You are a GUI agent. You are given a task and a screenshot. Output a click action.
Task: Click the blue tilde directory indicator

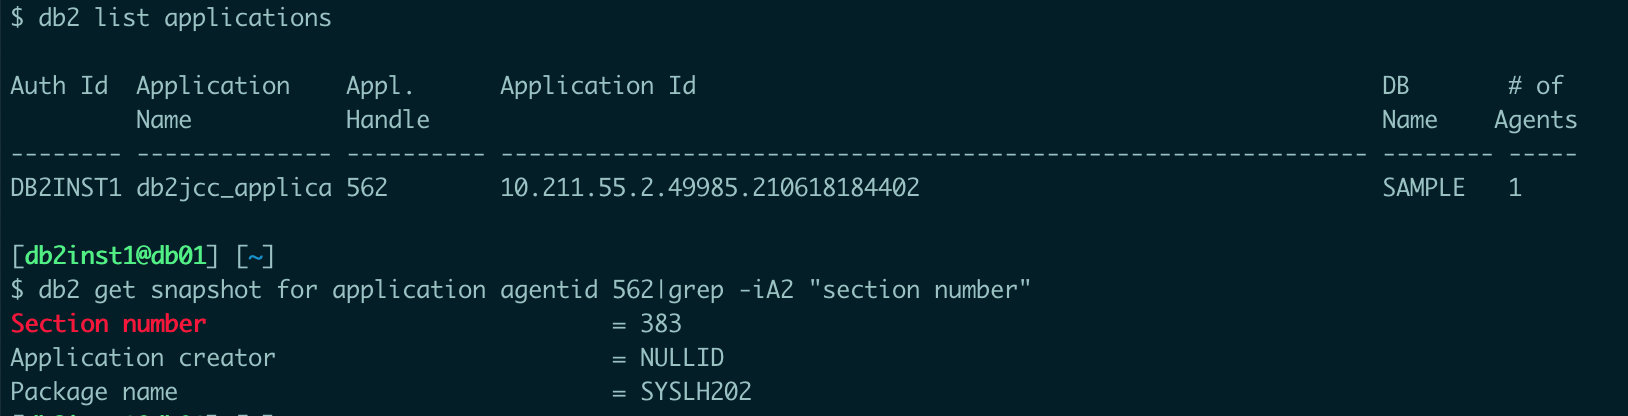pos(255,256)
